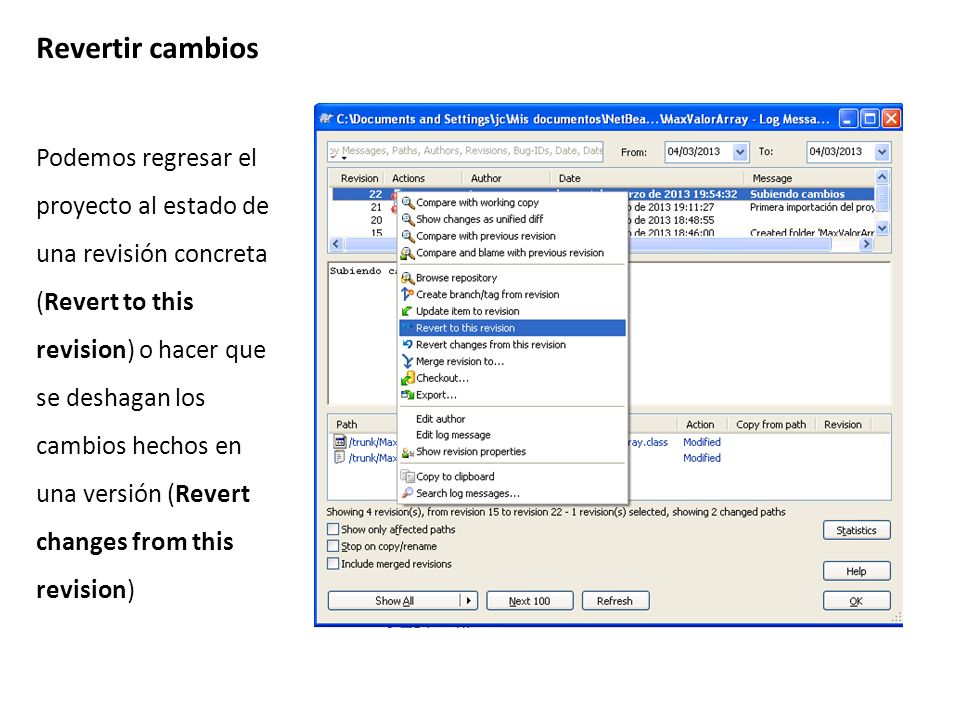The height and width of the screenshot is (720, 960).
Task: Select Revert to this revision
Action: click(512, 328)
